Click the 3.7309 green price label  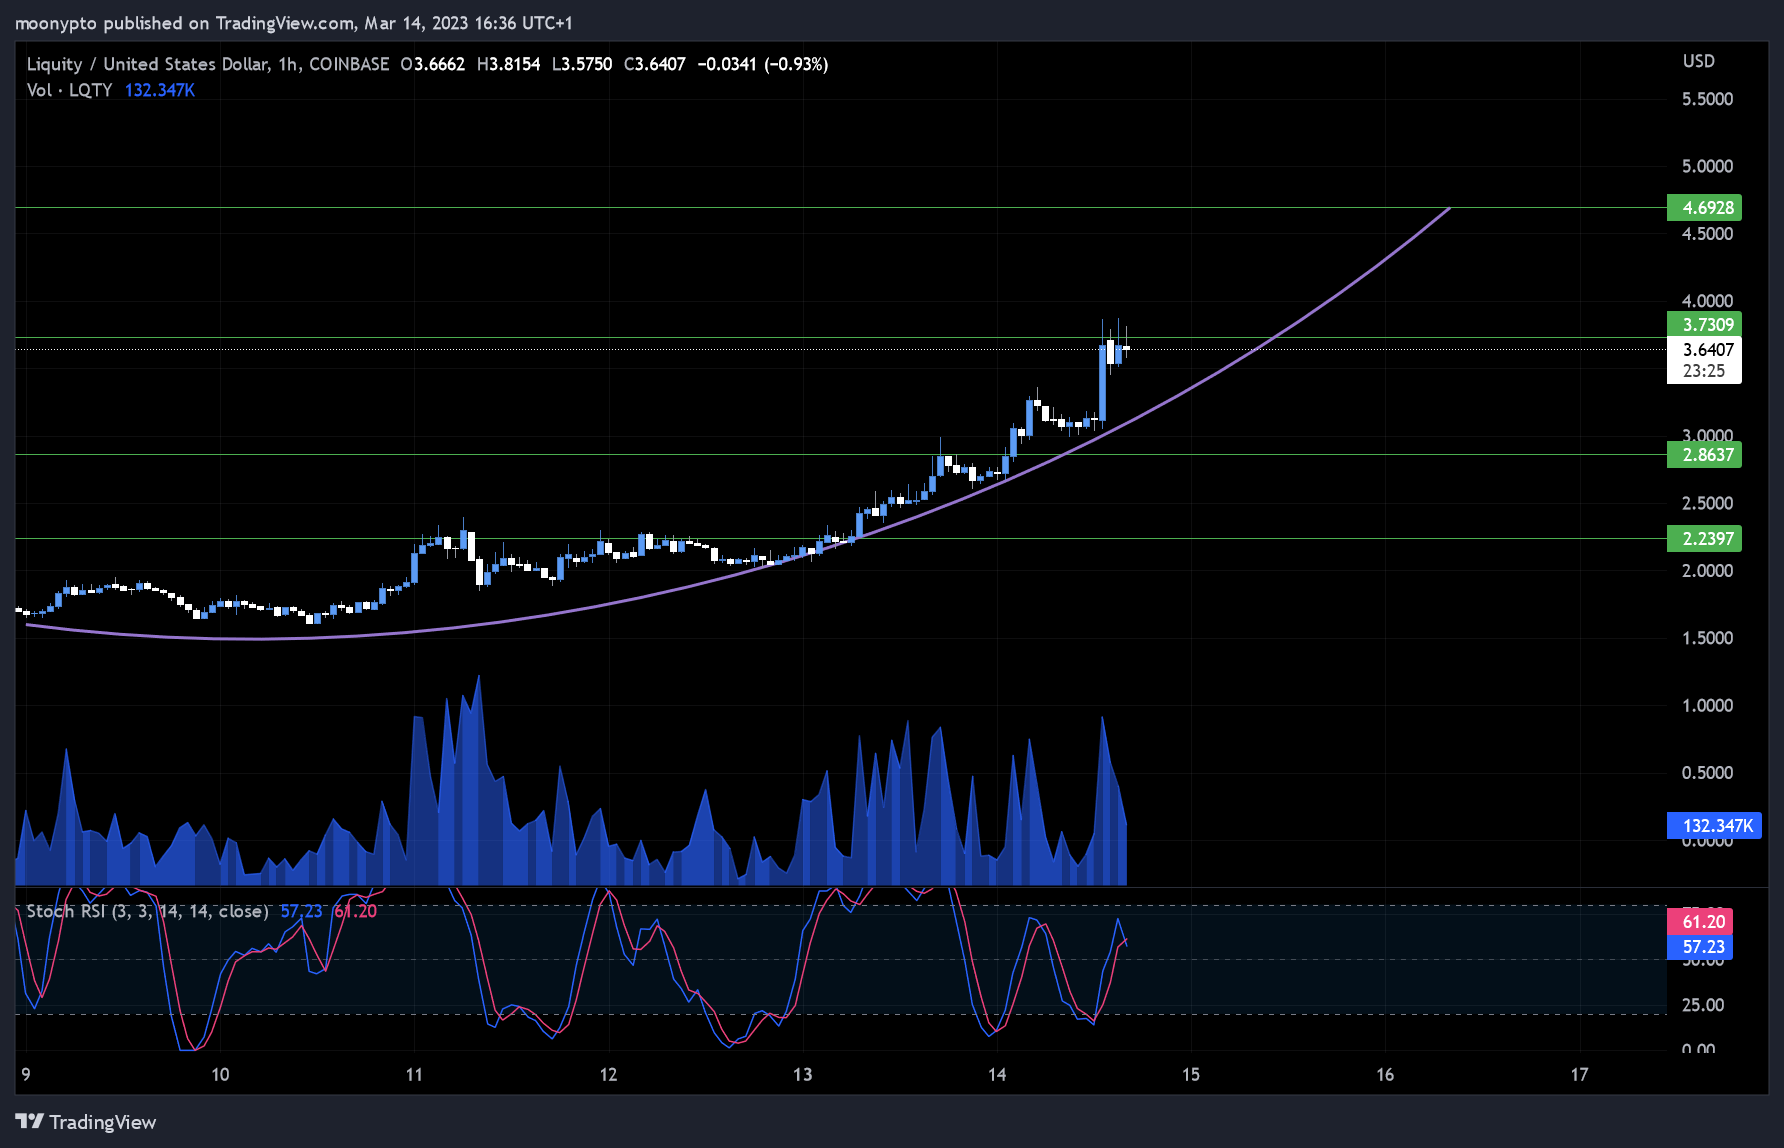[x=1705, y=325]
